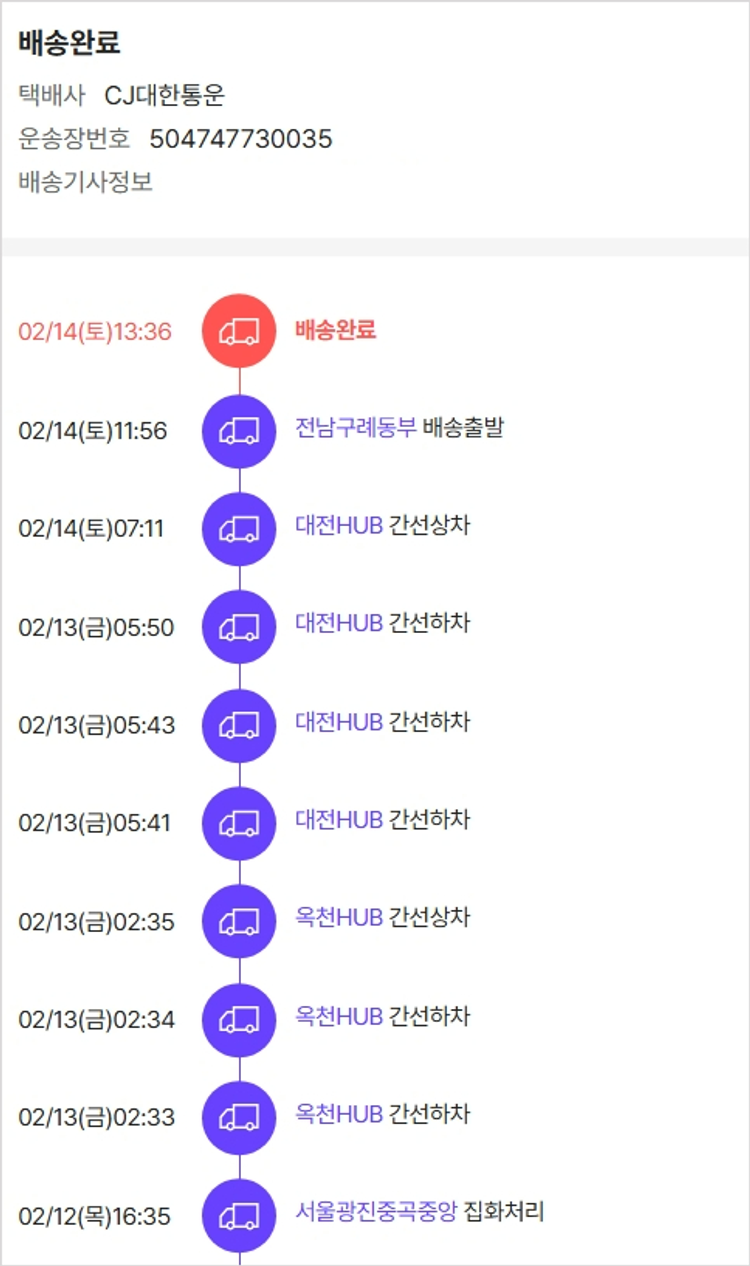
Task: Click the red 배송완료 status text
Action: point(335,330)
